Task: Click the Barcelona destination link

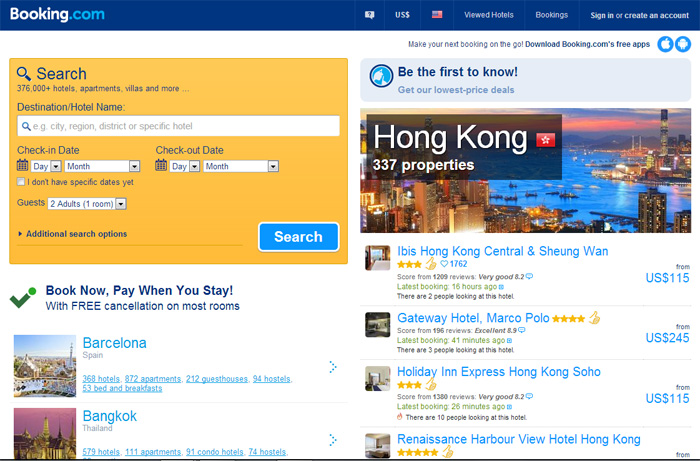Action: (115, 343)
